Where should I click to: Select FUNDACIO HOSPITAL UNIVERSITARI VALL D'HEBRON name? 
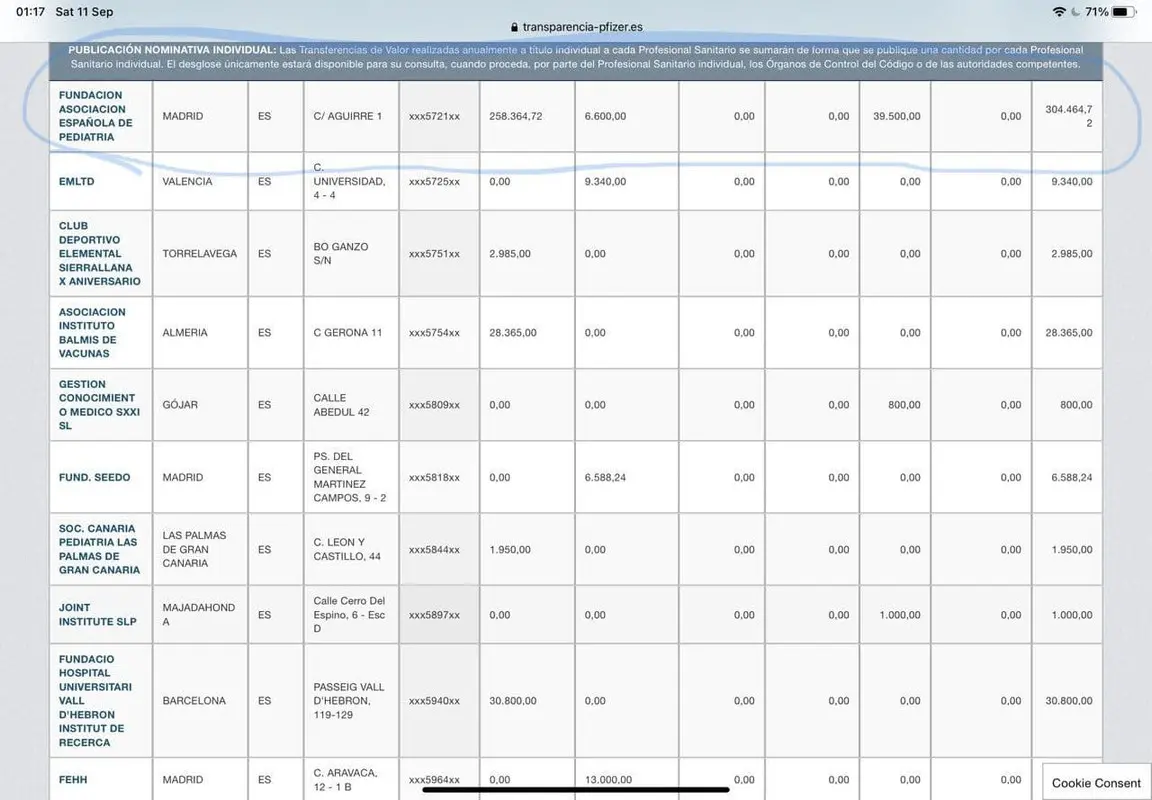(96, 701)
